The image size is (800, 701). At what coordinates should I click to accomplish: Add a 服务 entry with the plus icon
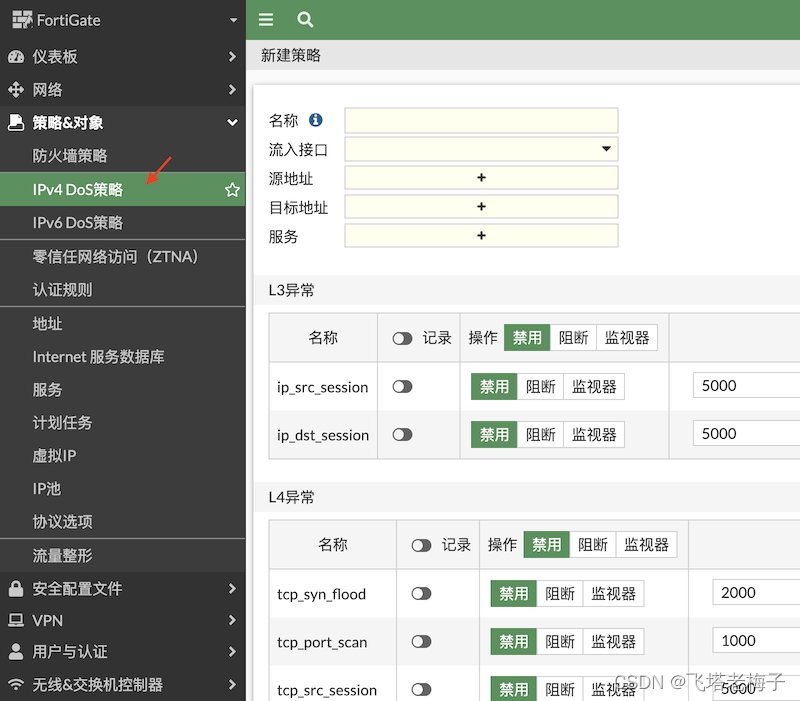coord(481,236)
